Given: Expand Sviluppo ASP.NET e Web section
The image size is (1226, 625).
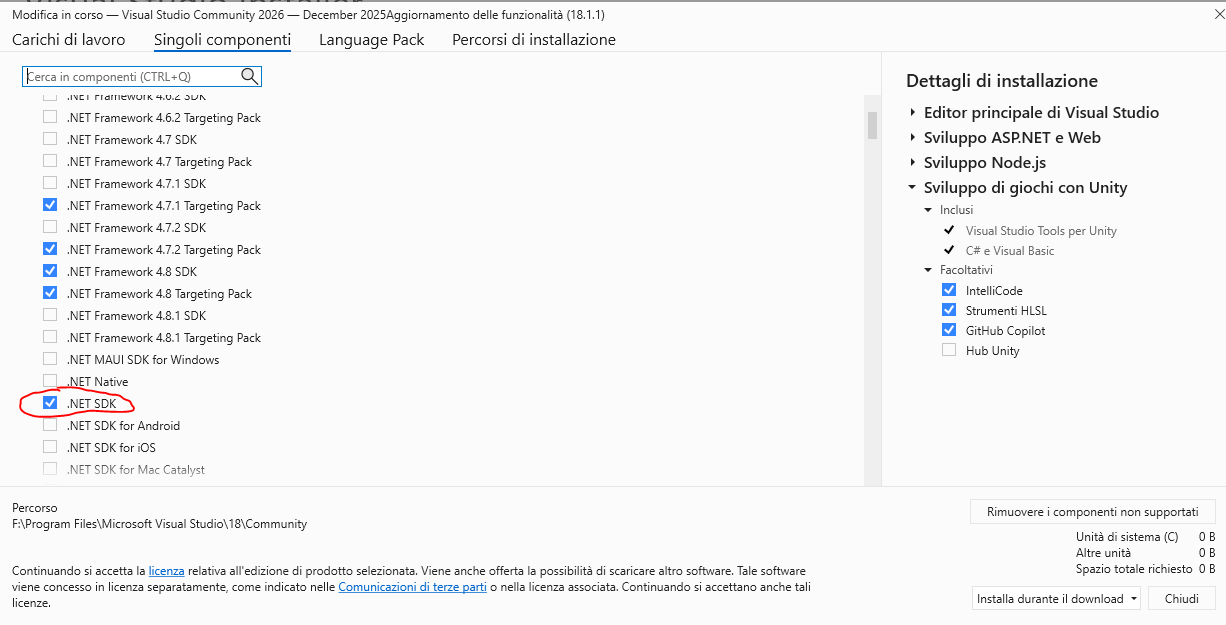Looking at the screenshot, I should [913, 138].
